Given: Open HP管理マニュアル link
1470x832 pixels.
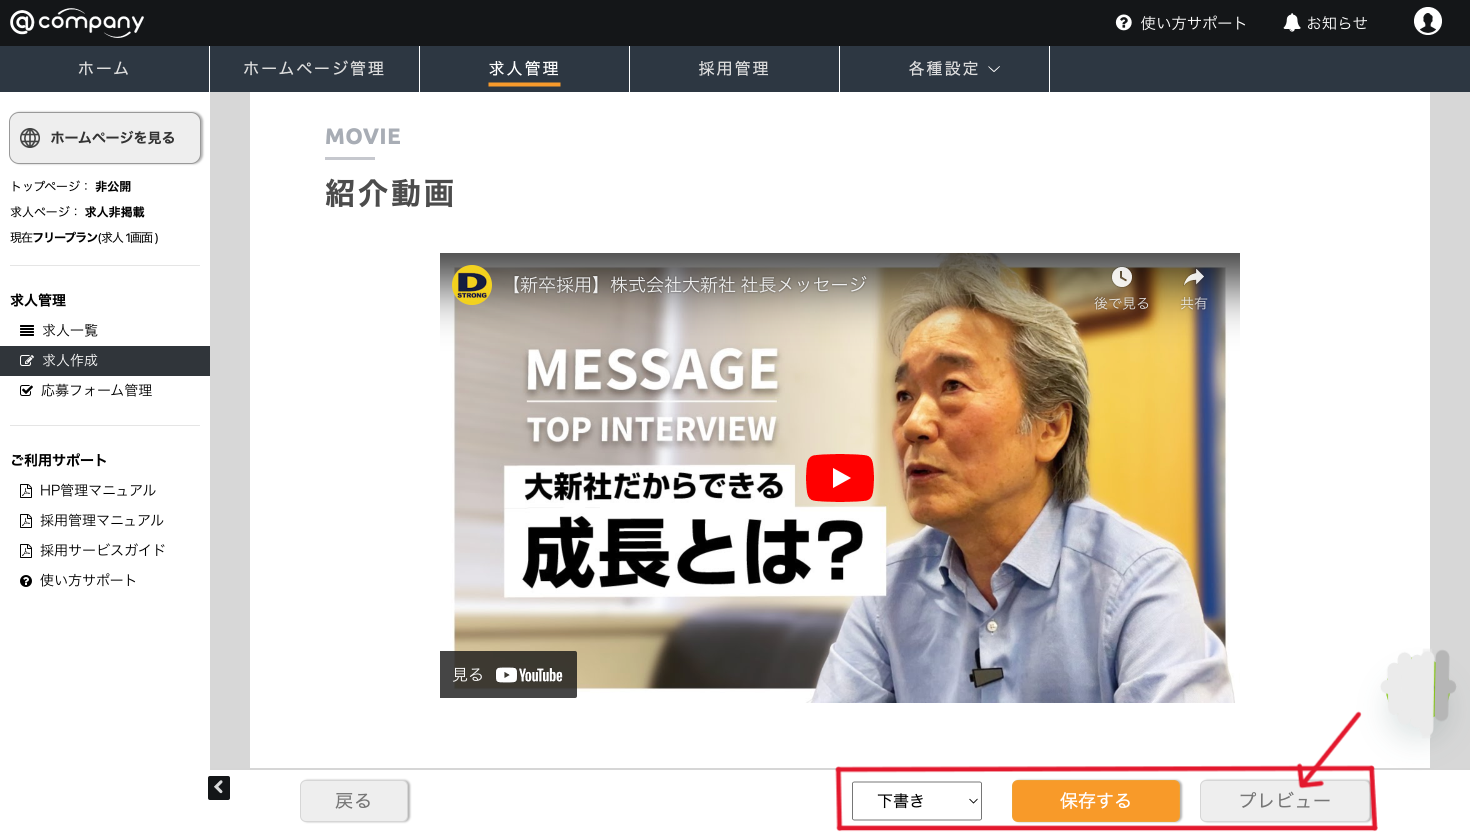Looking at the screenshot, I should pyautogui.click(x=98, y=491).
